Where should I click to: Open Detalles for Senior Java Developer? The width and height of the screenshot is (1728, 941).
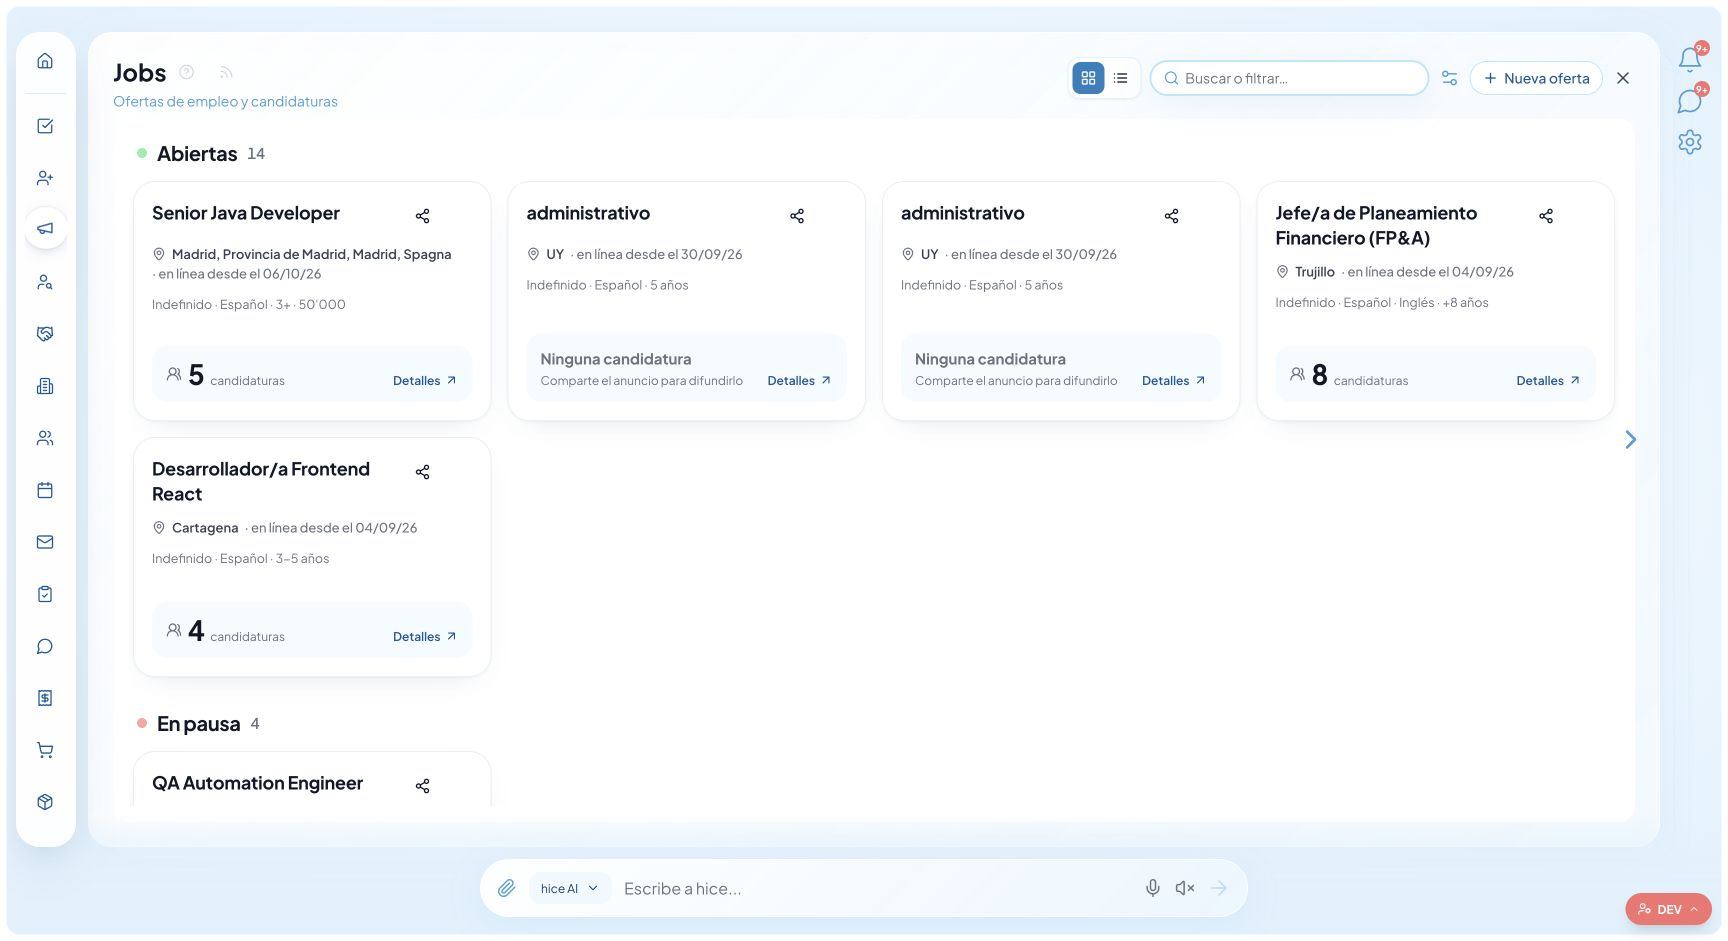point(424,381)
